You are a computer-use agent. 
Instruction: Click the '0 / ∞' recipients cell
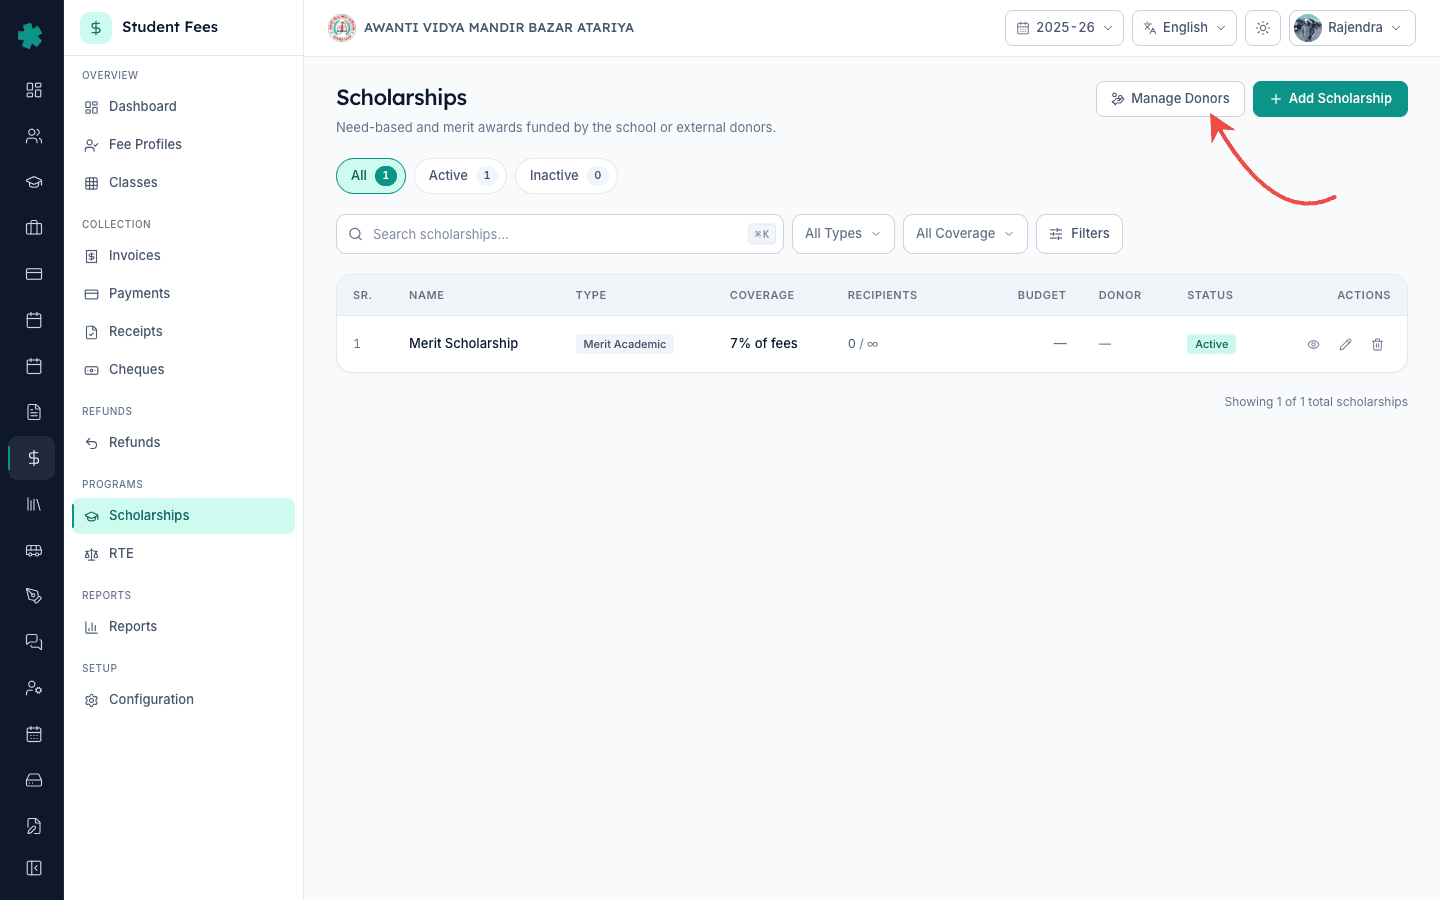tap(863, 344)
